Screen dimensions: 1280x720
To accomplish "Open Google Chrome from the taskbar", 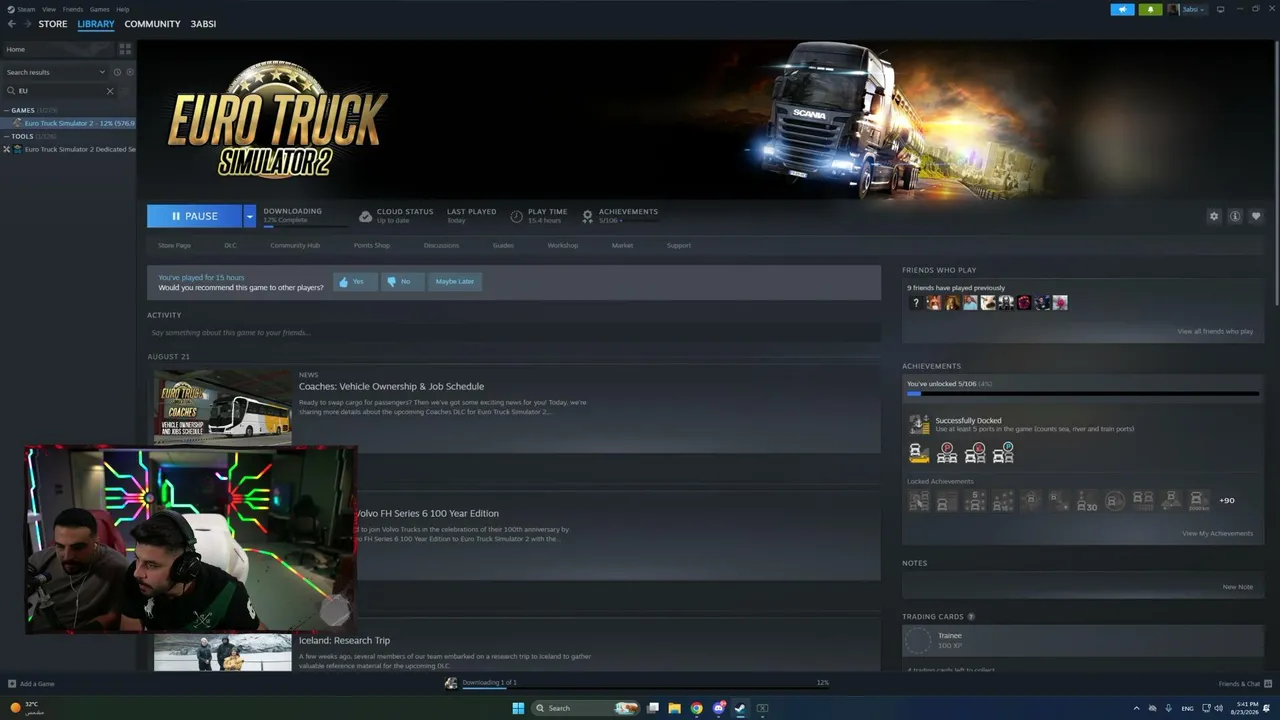I will tap(696, 708).
